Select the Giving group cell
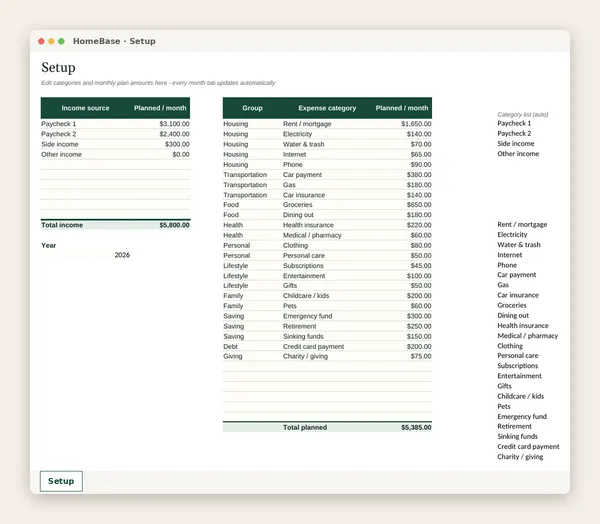 click(x=233, y=356)
